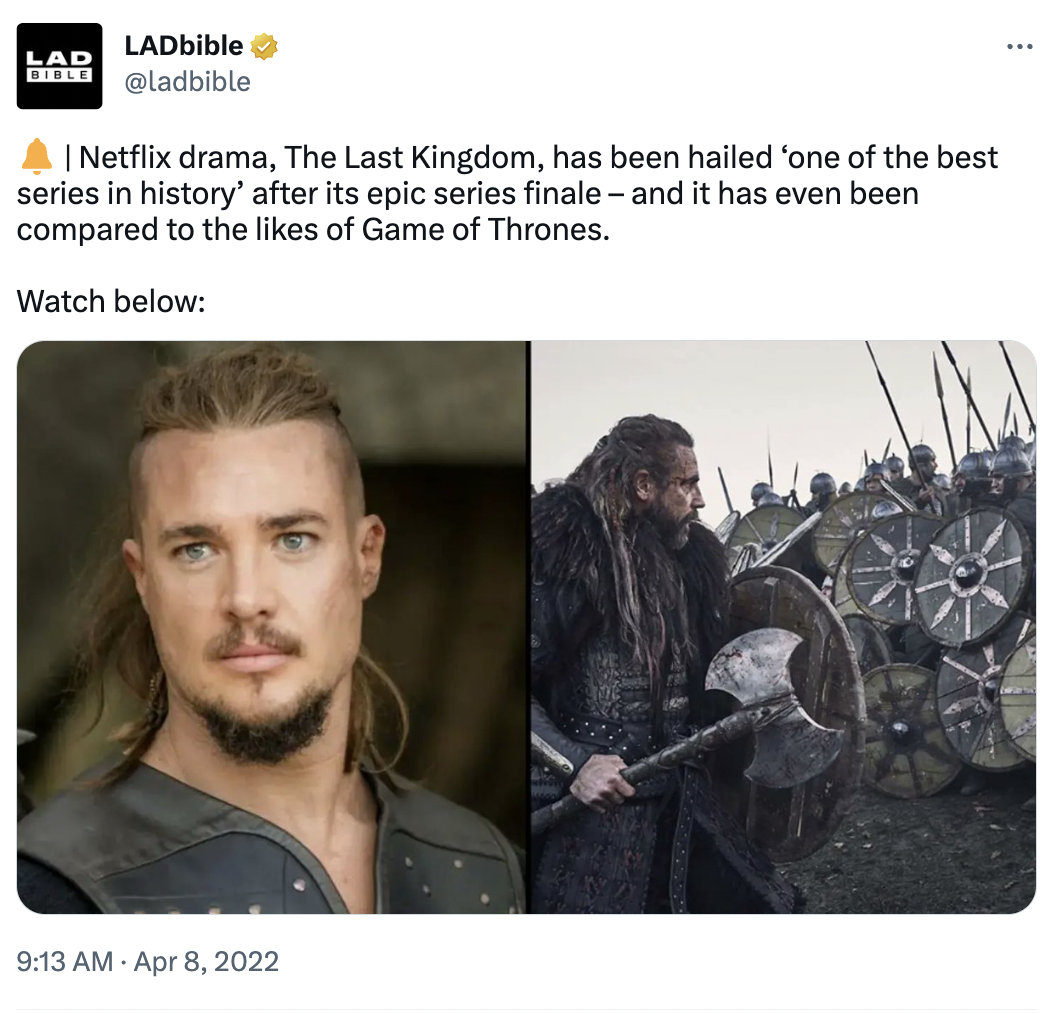This screenshot has height=1014, width=1052.
Task: Click the 9:13 AM timestamp
Action: click(65, 962)
